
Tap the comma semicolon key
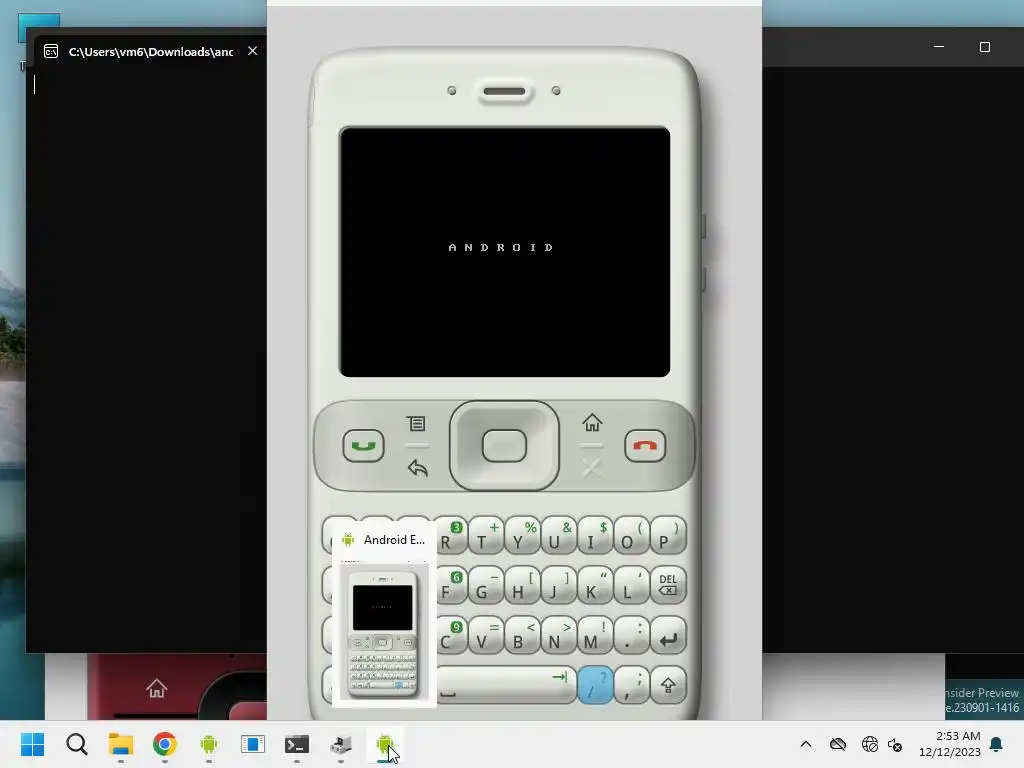click(632, 684)
